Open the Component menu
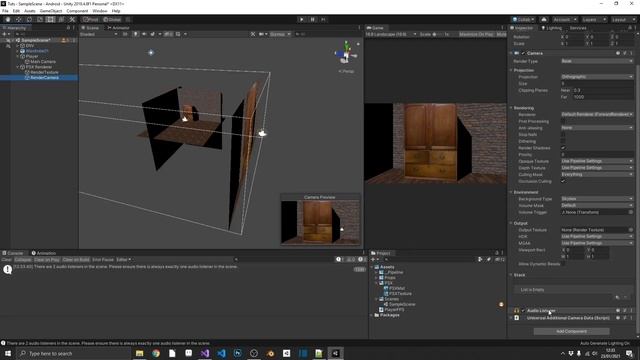640x360 pixels. (77, 11)
